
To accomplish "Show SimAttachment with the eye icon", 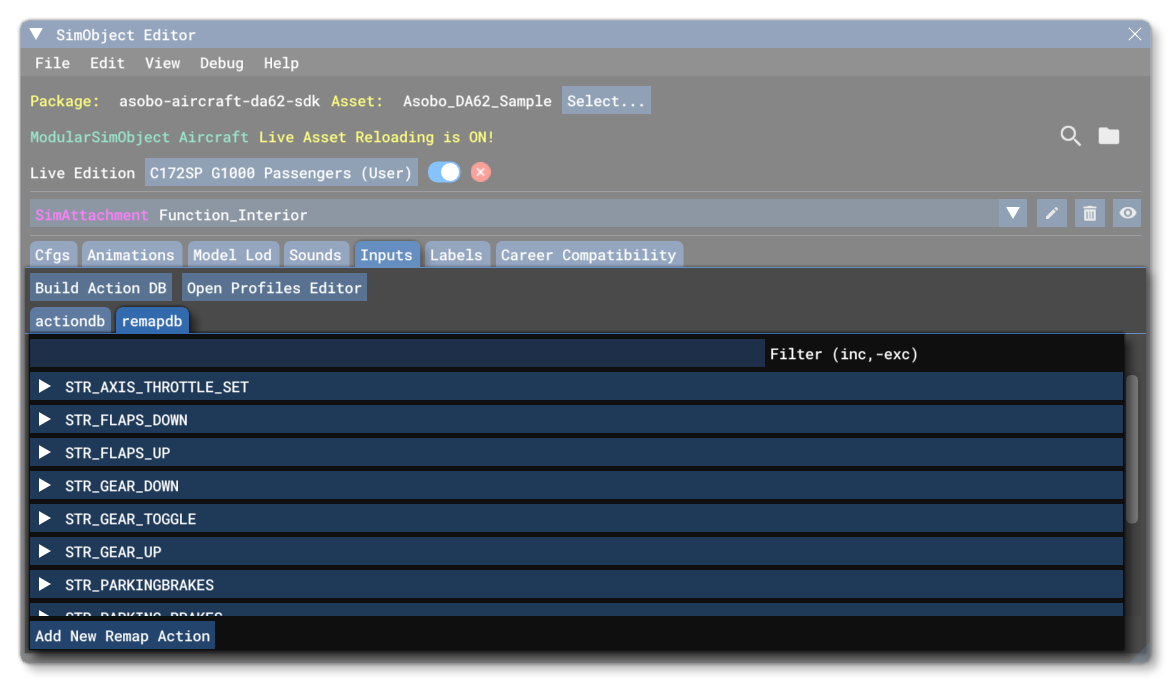I will click(x=1127, y=213).
